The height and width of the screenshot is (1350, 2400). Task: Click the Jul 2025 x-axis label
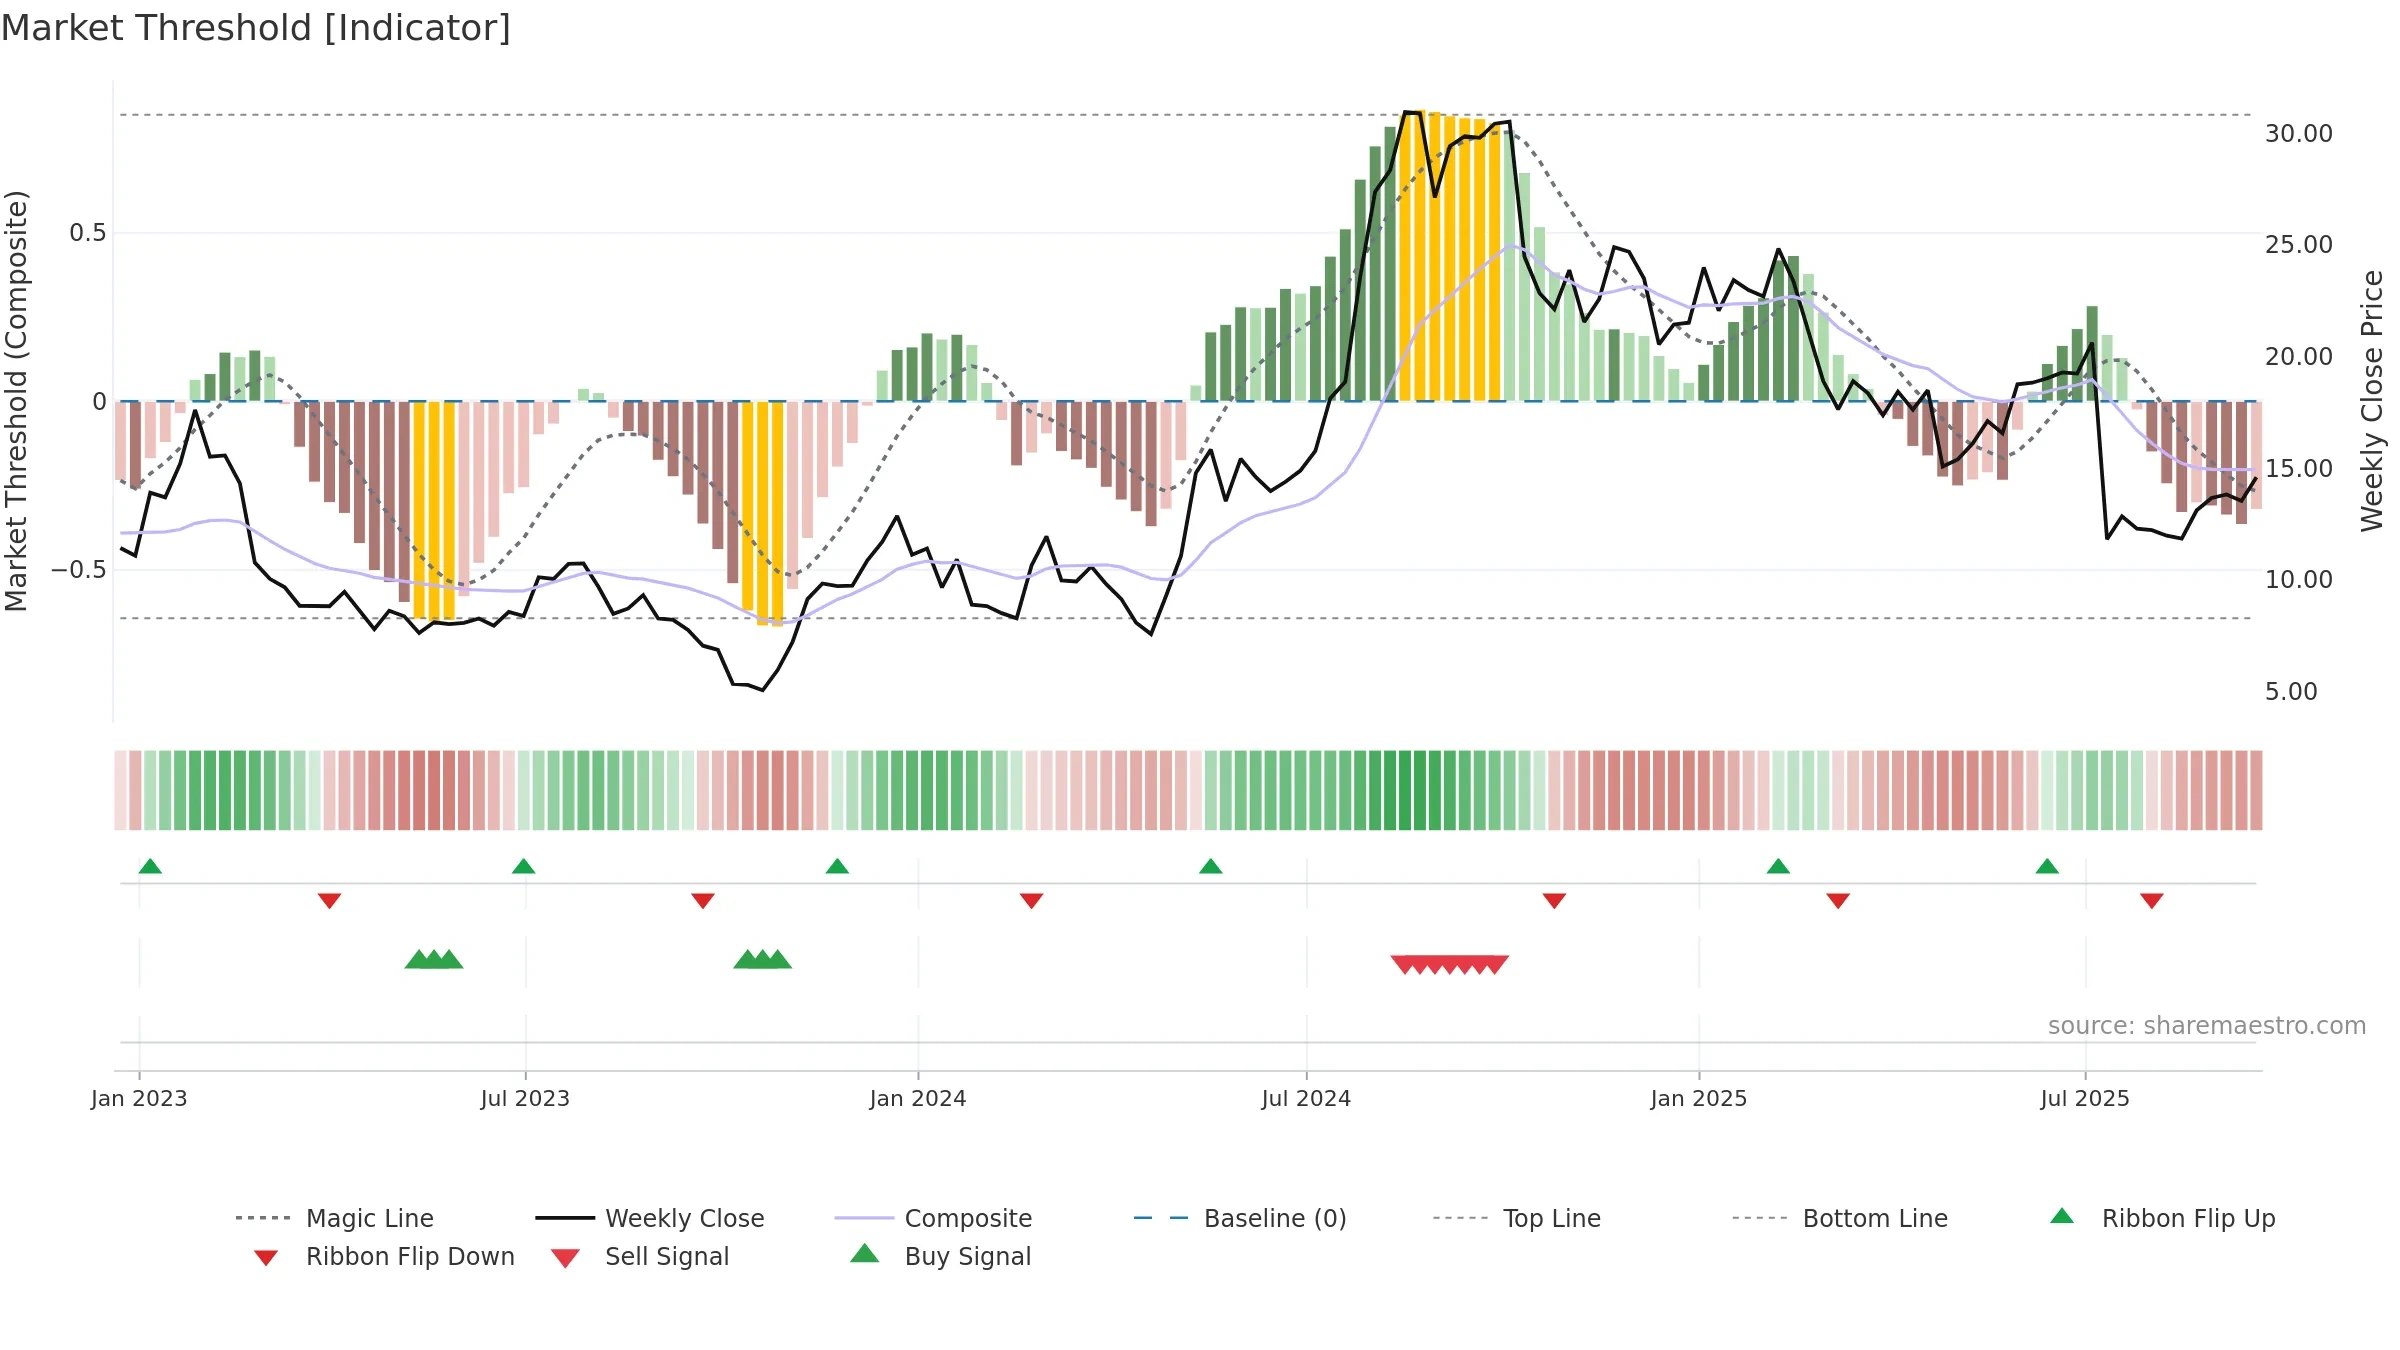(2085, 1098)
